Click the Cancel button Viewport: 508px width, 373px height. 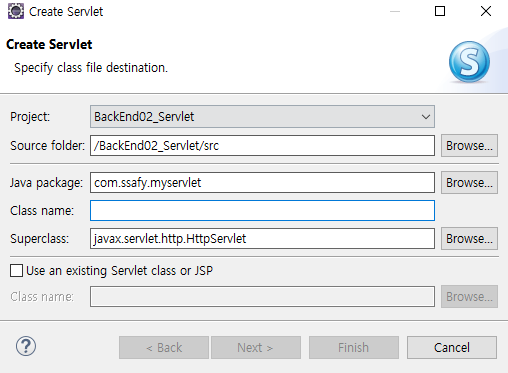pos(452,348)
